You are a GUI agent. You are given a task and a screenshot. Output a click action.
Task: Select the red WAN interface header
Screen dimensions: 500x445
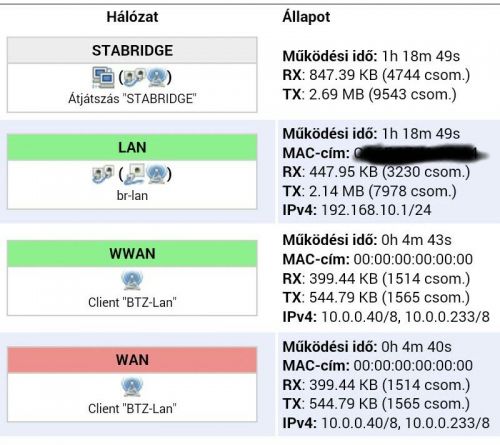(x=132, y=360)
